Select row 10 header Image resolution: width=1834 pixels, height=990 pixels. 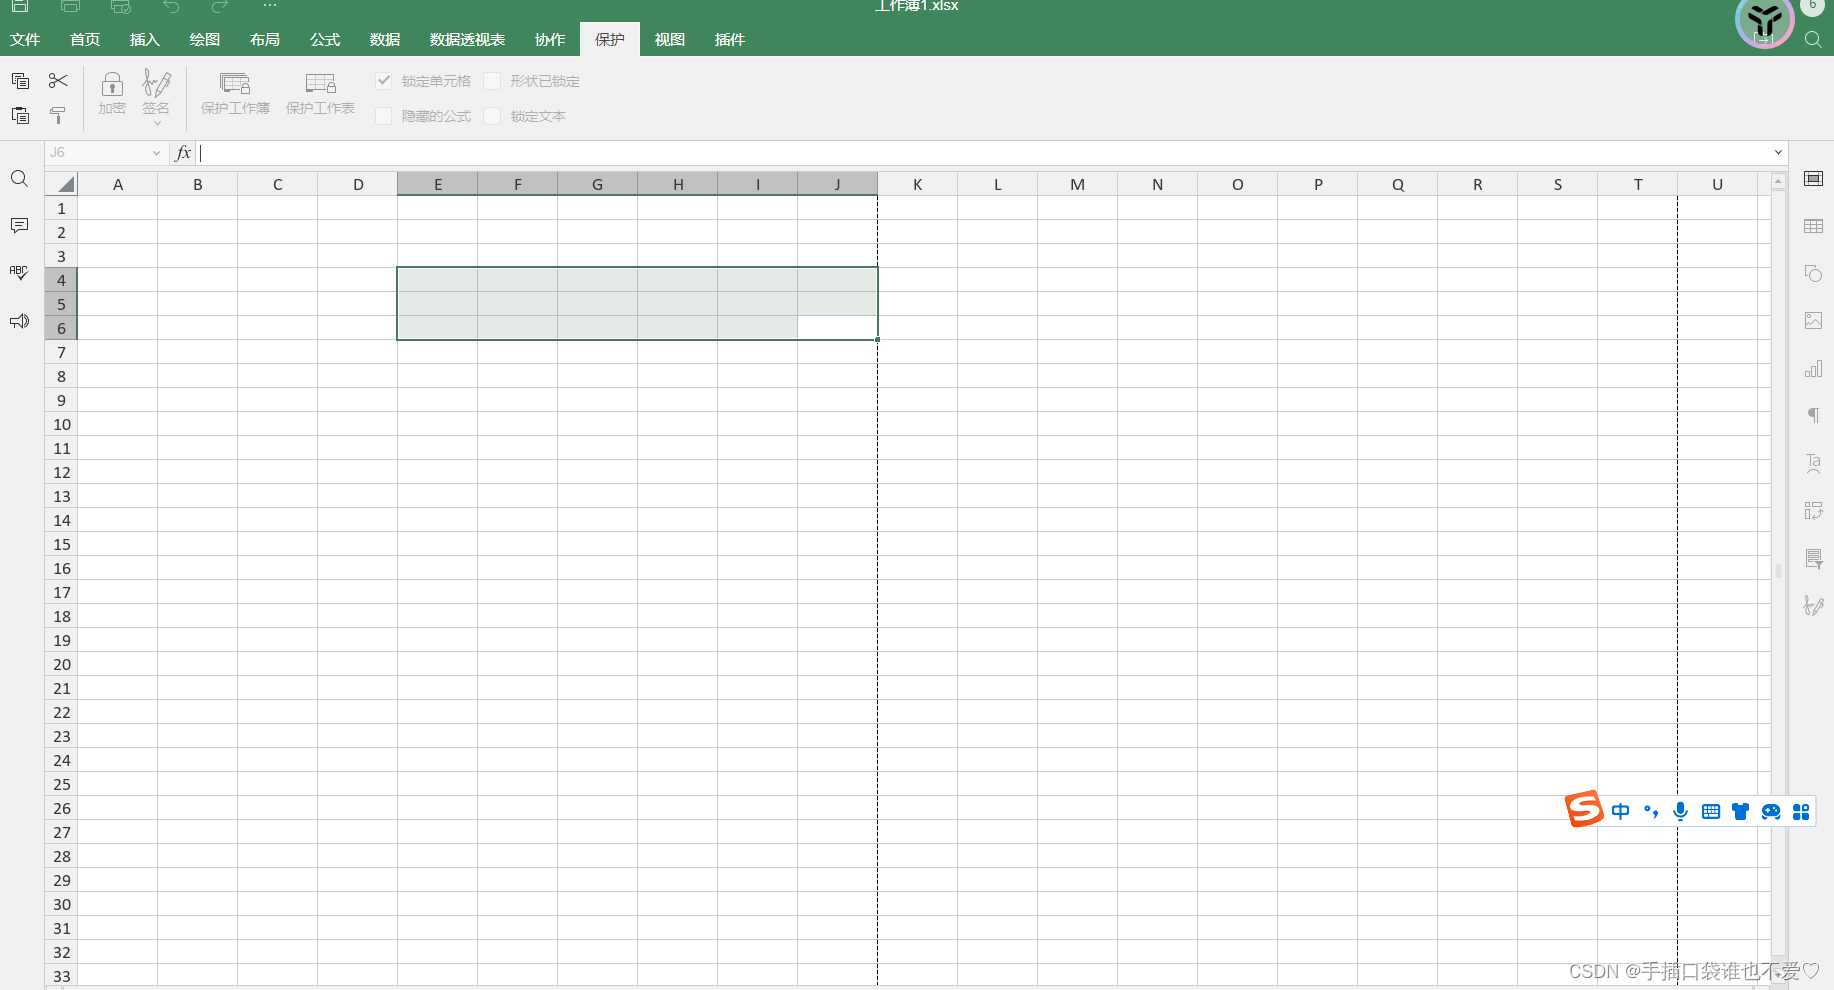coord(61,424)
